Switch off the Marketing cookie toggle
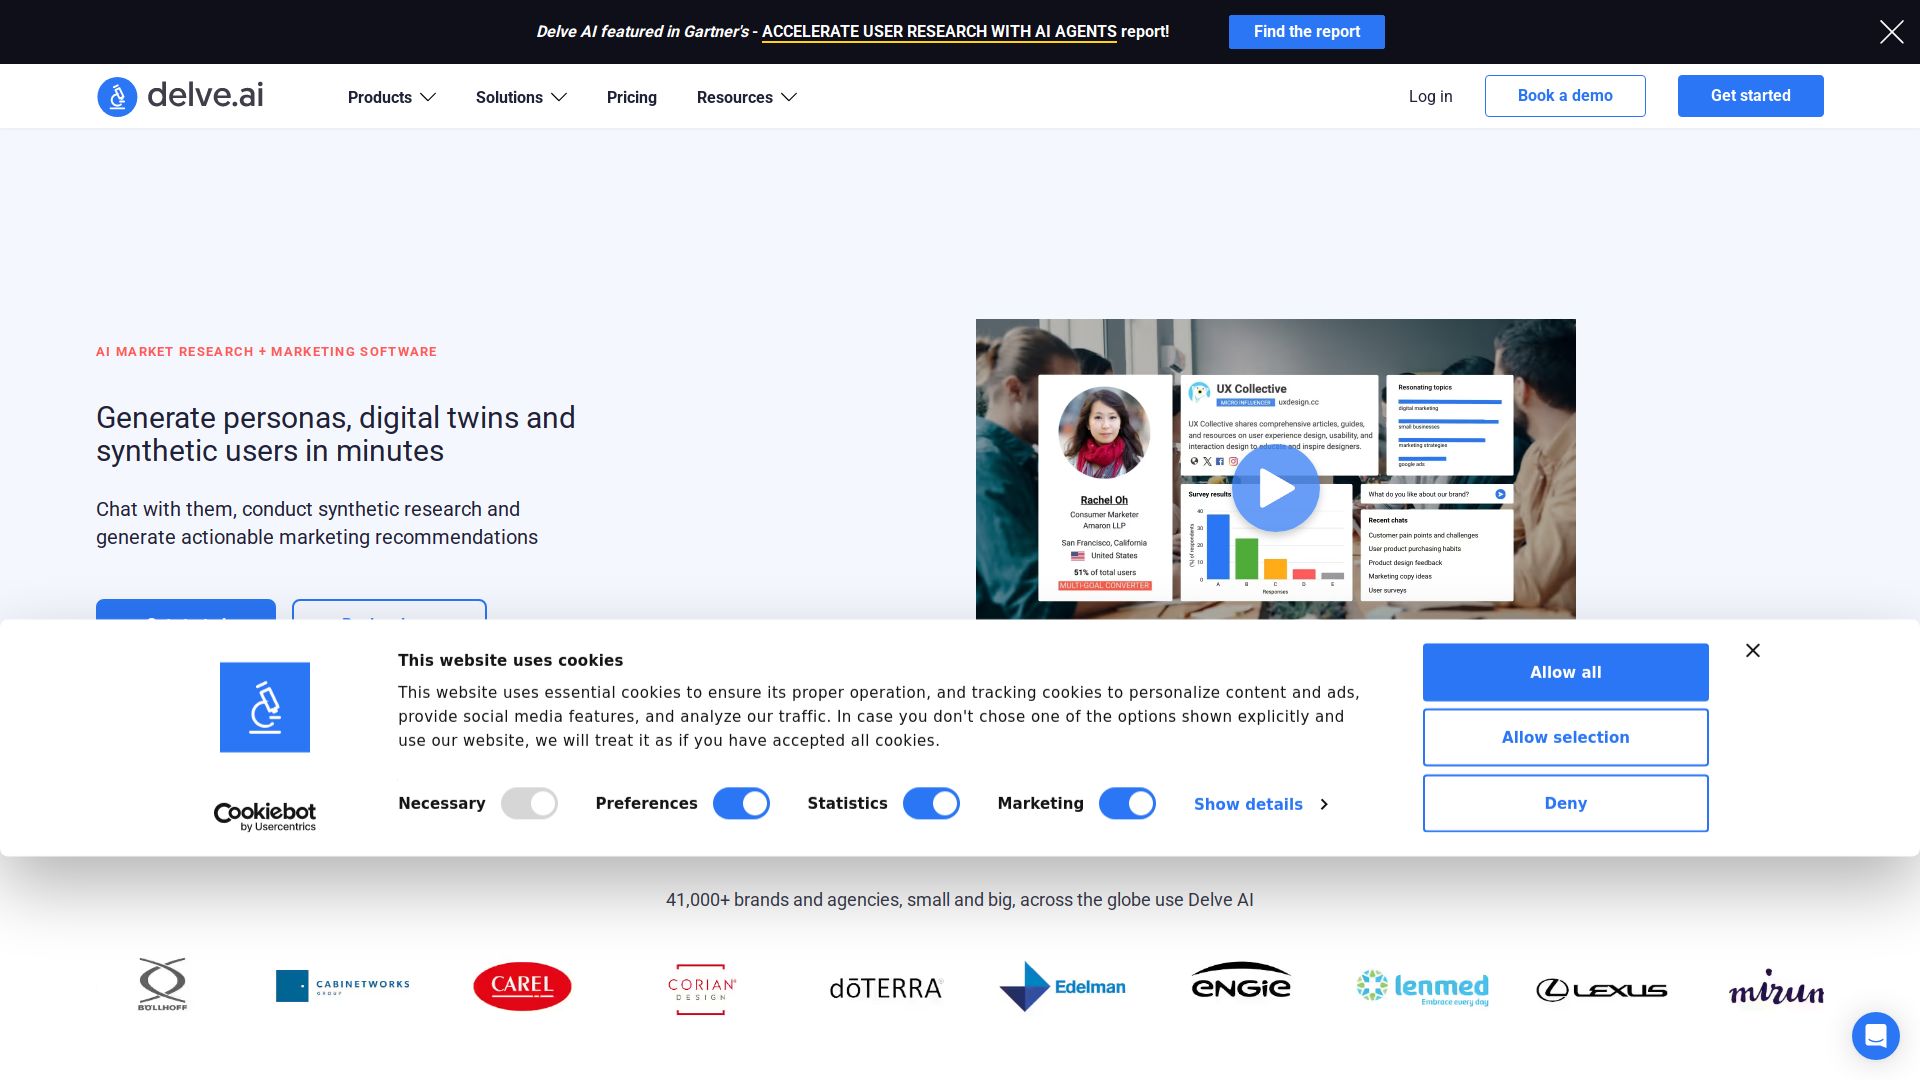The height and width of the screenshot is (1080, 1920). 1127,804
